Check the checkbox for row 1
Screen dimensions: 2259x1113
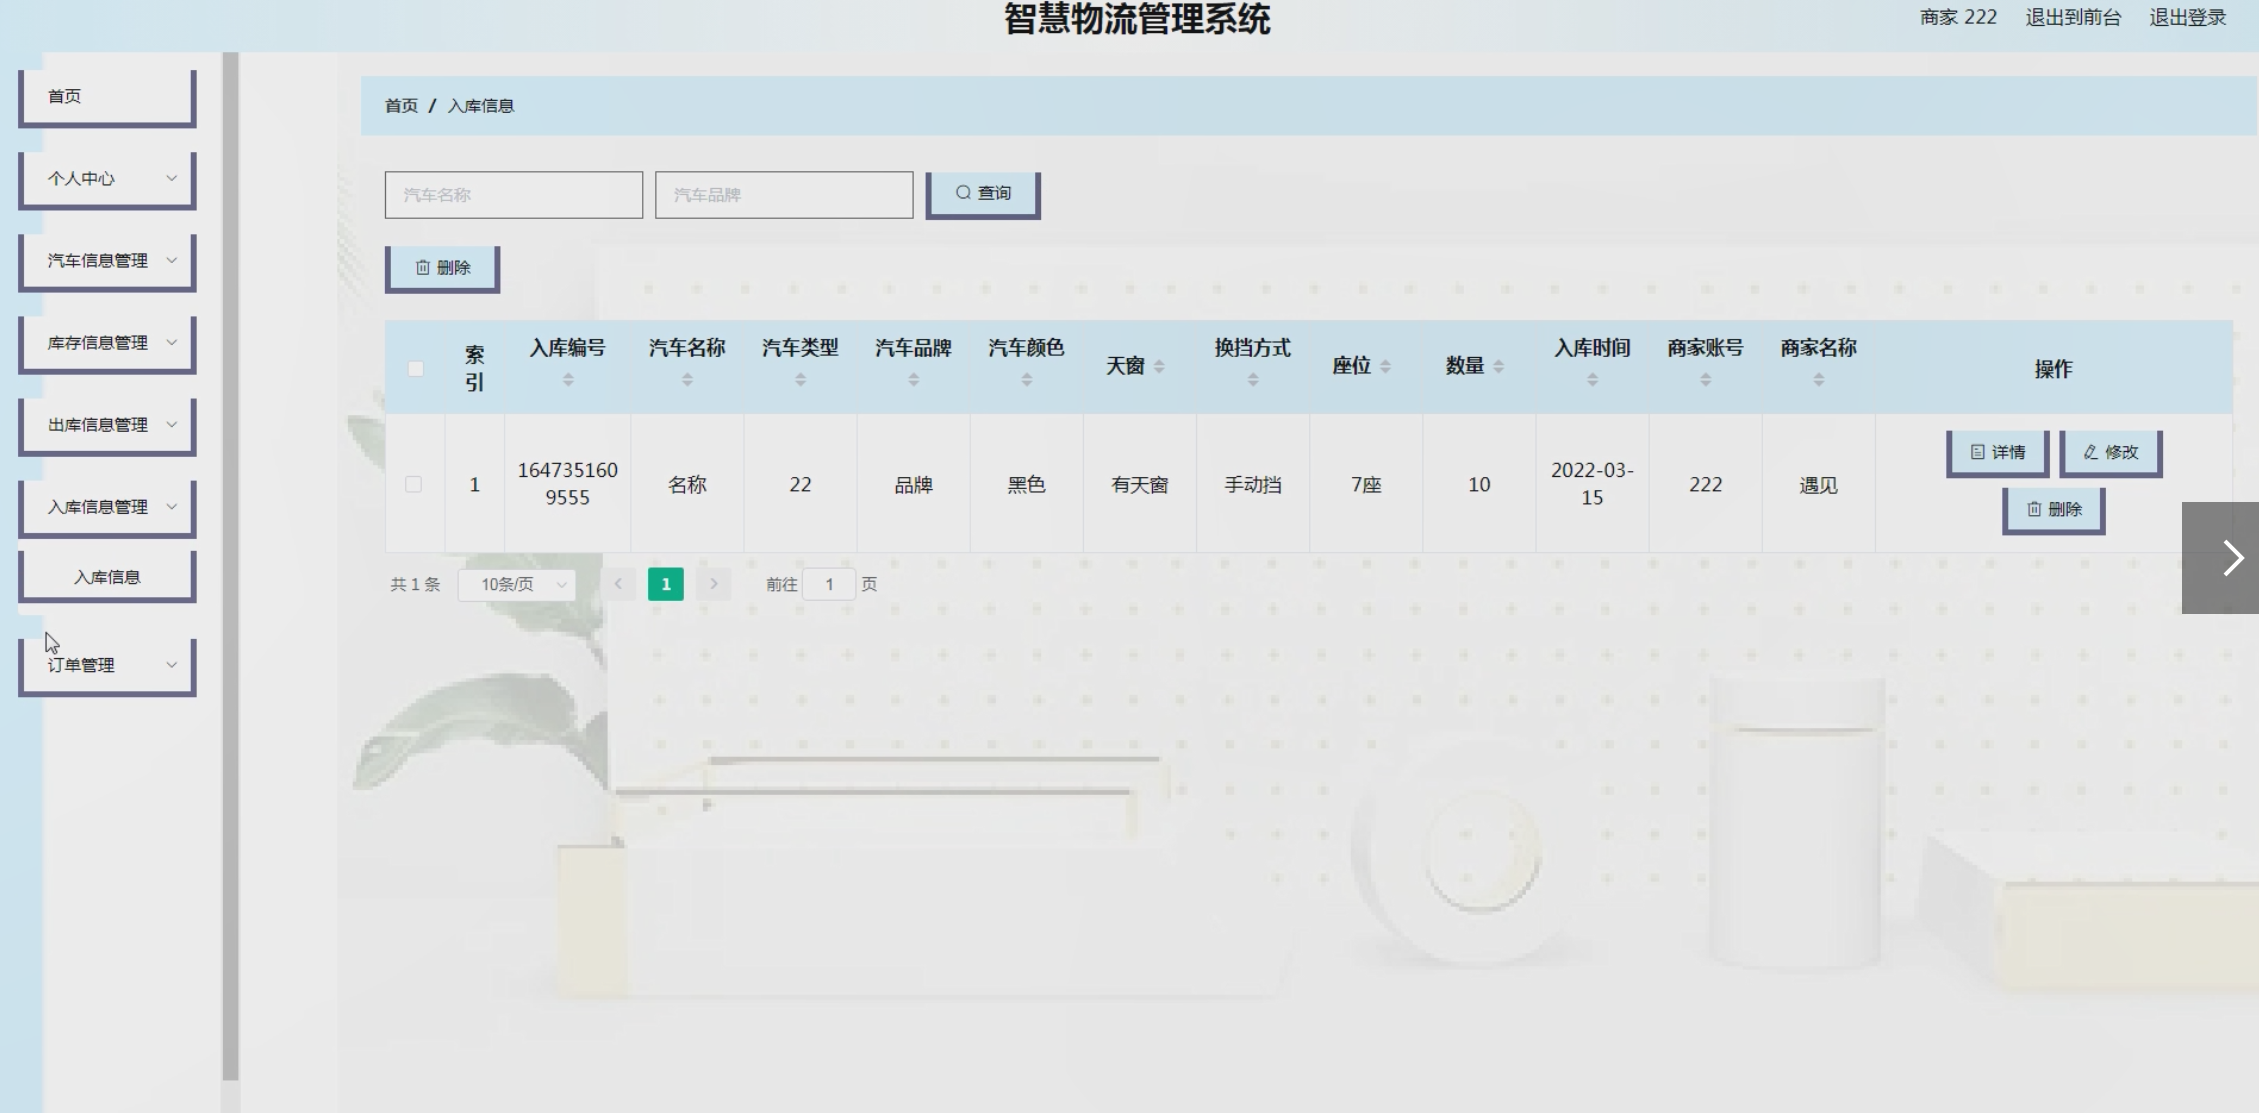tap(413, 484)
